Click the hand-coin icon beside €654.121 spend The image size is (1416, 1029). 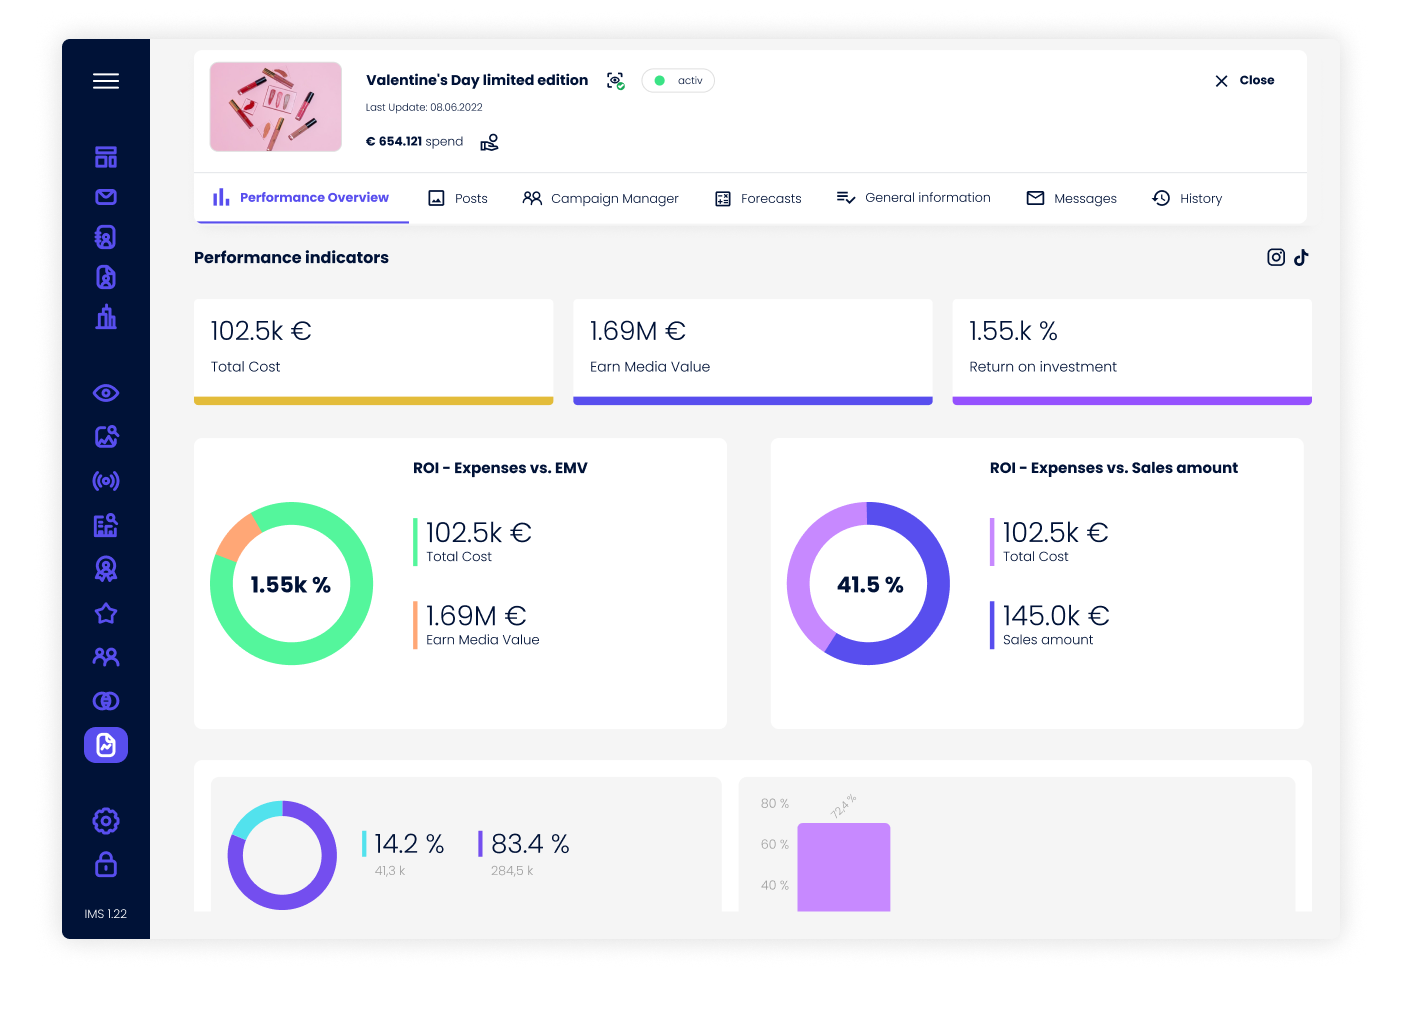(489, 142)
